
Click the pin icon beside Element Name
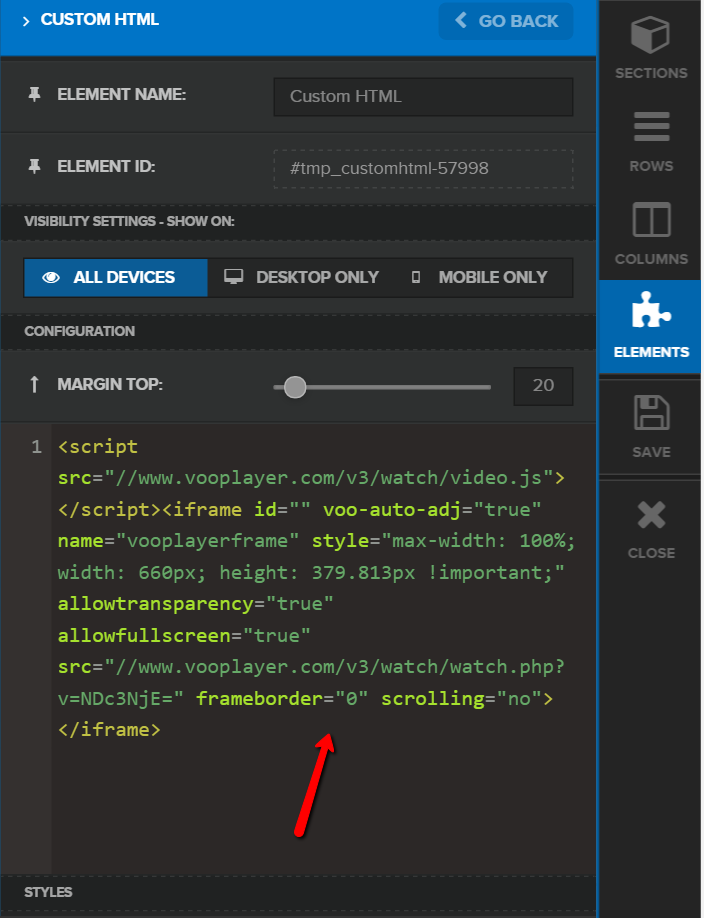[35, 94]
